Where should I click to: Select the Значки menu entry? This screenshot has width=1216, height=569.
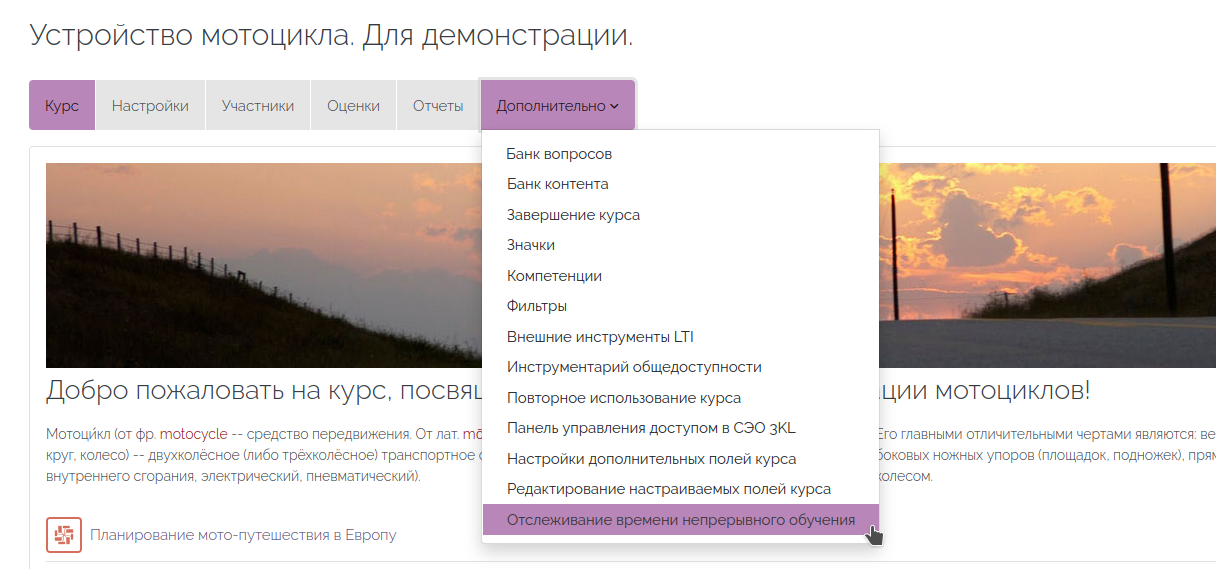pos(531,245)
